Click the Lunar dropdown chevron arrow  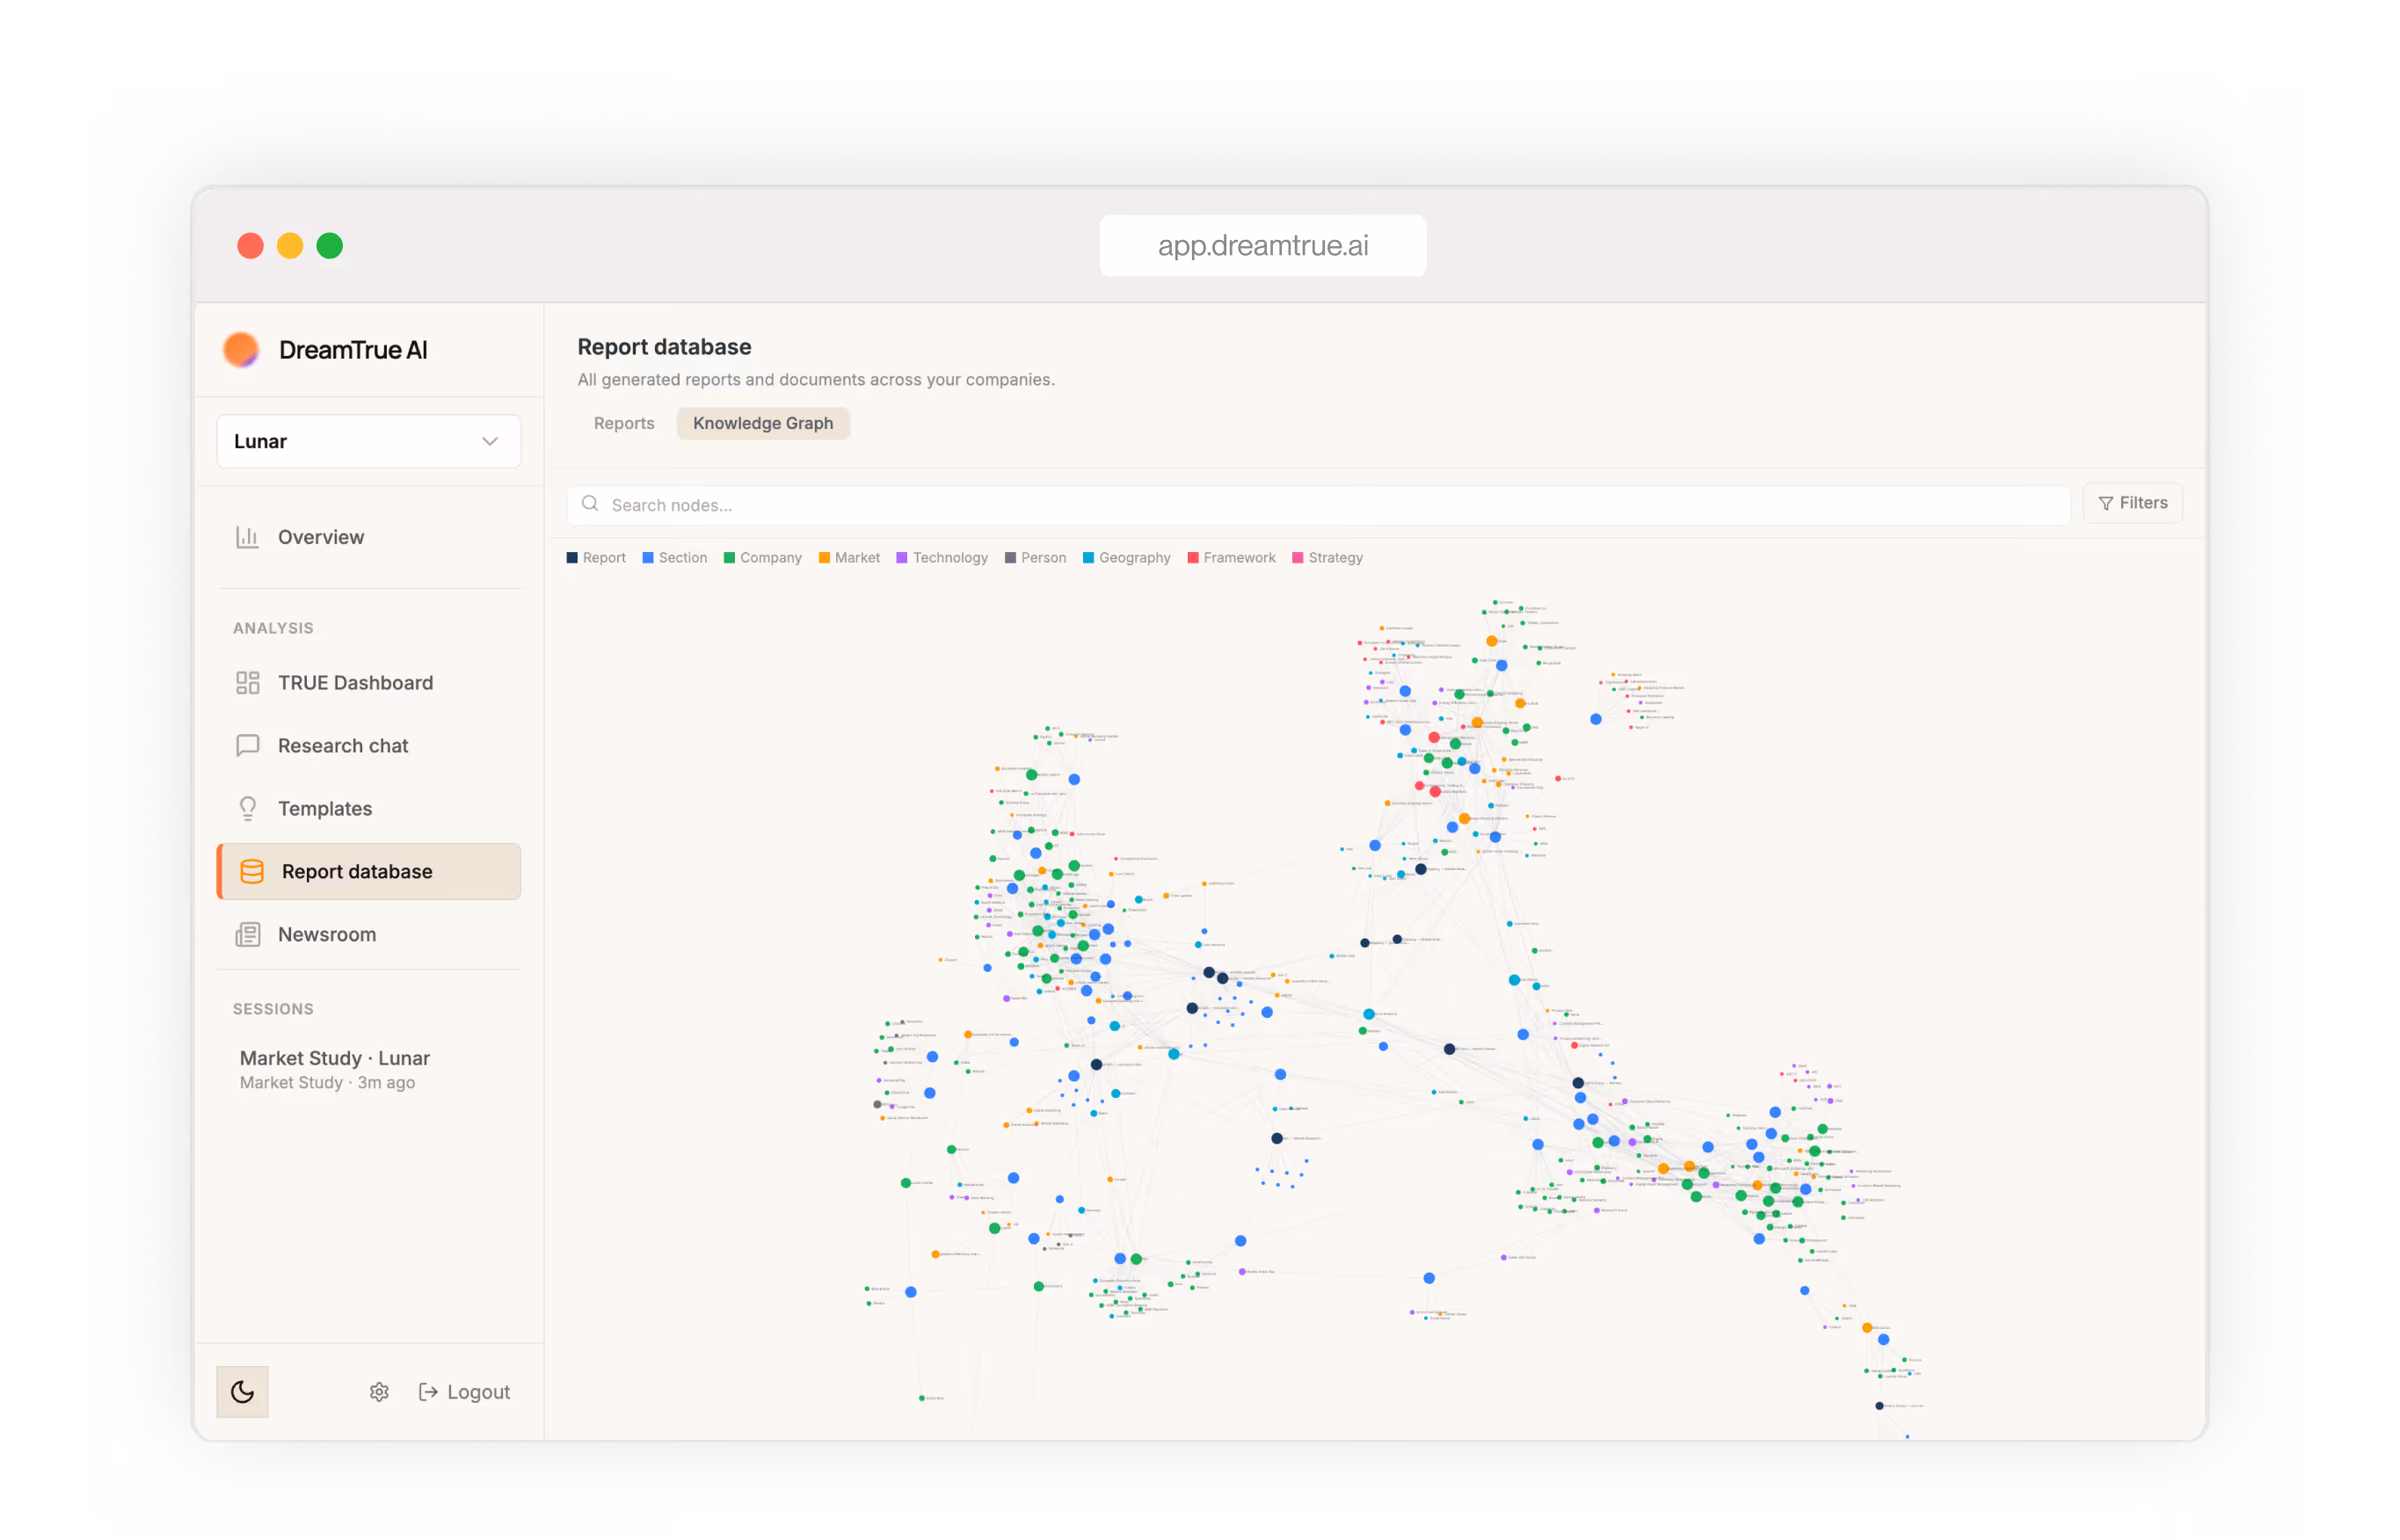(x=490, y=442)
